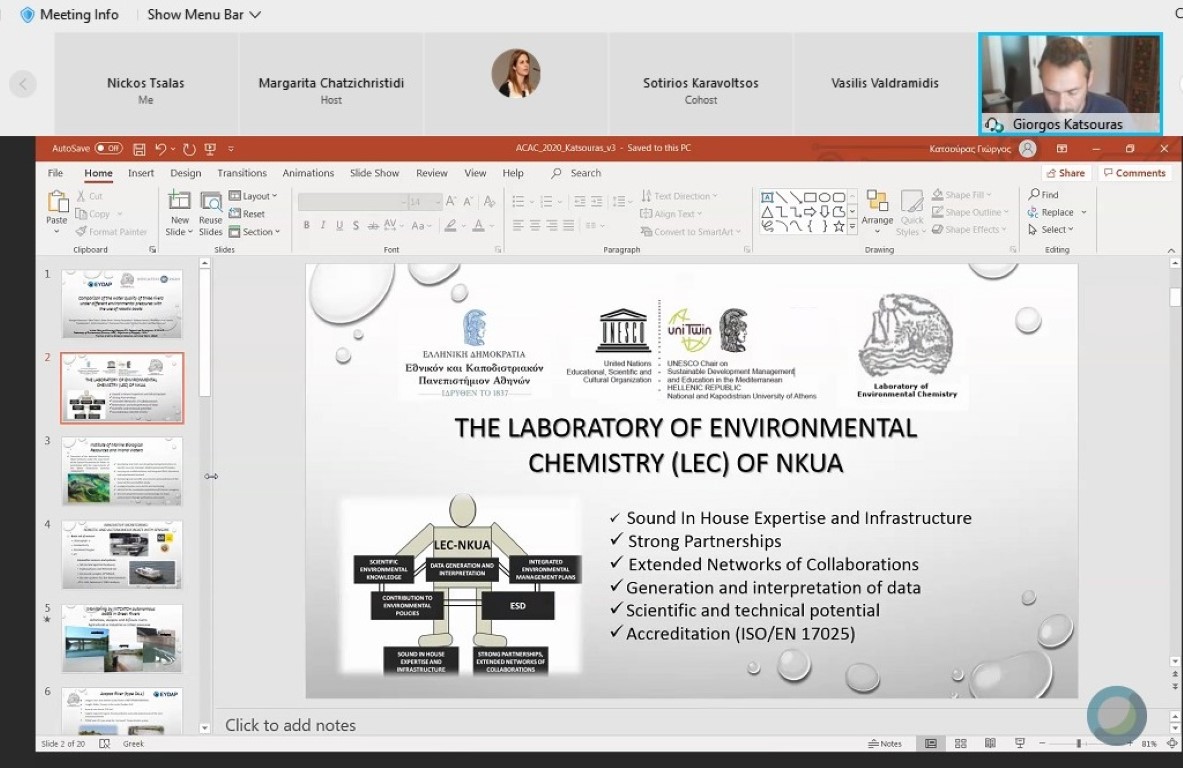Image resolution: width=1183 pixels, height=768 pixels.
Task: Switch to the Slide Show tab
Action: click(x=374, y=173)
